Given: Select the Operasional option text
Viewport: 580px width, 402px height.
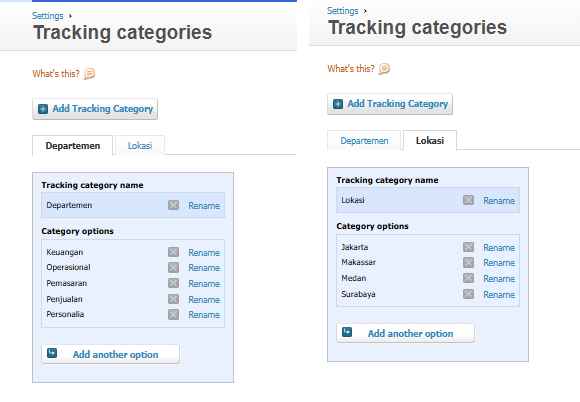Looking at the screenshot, I should coord(68,267).
